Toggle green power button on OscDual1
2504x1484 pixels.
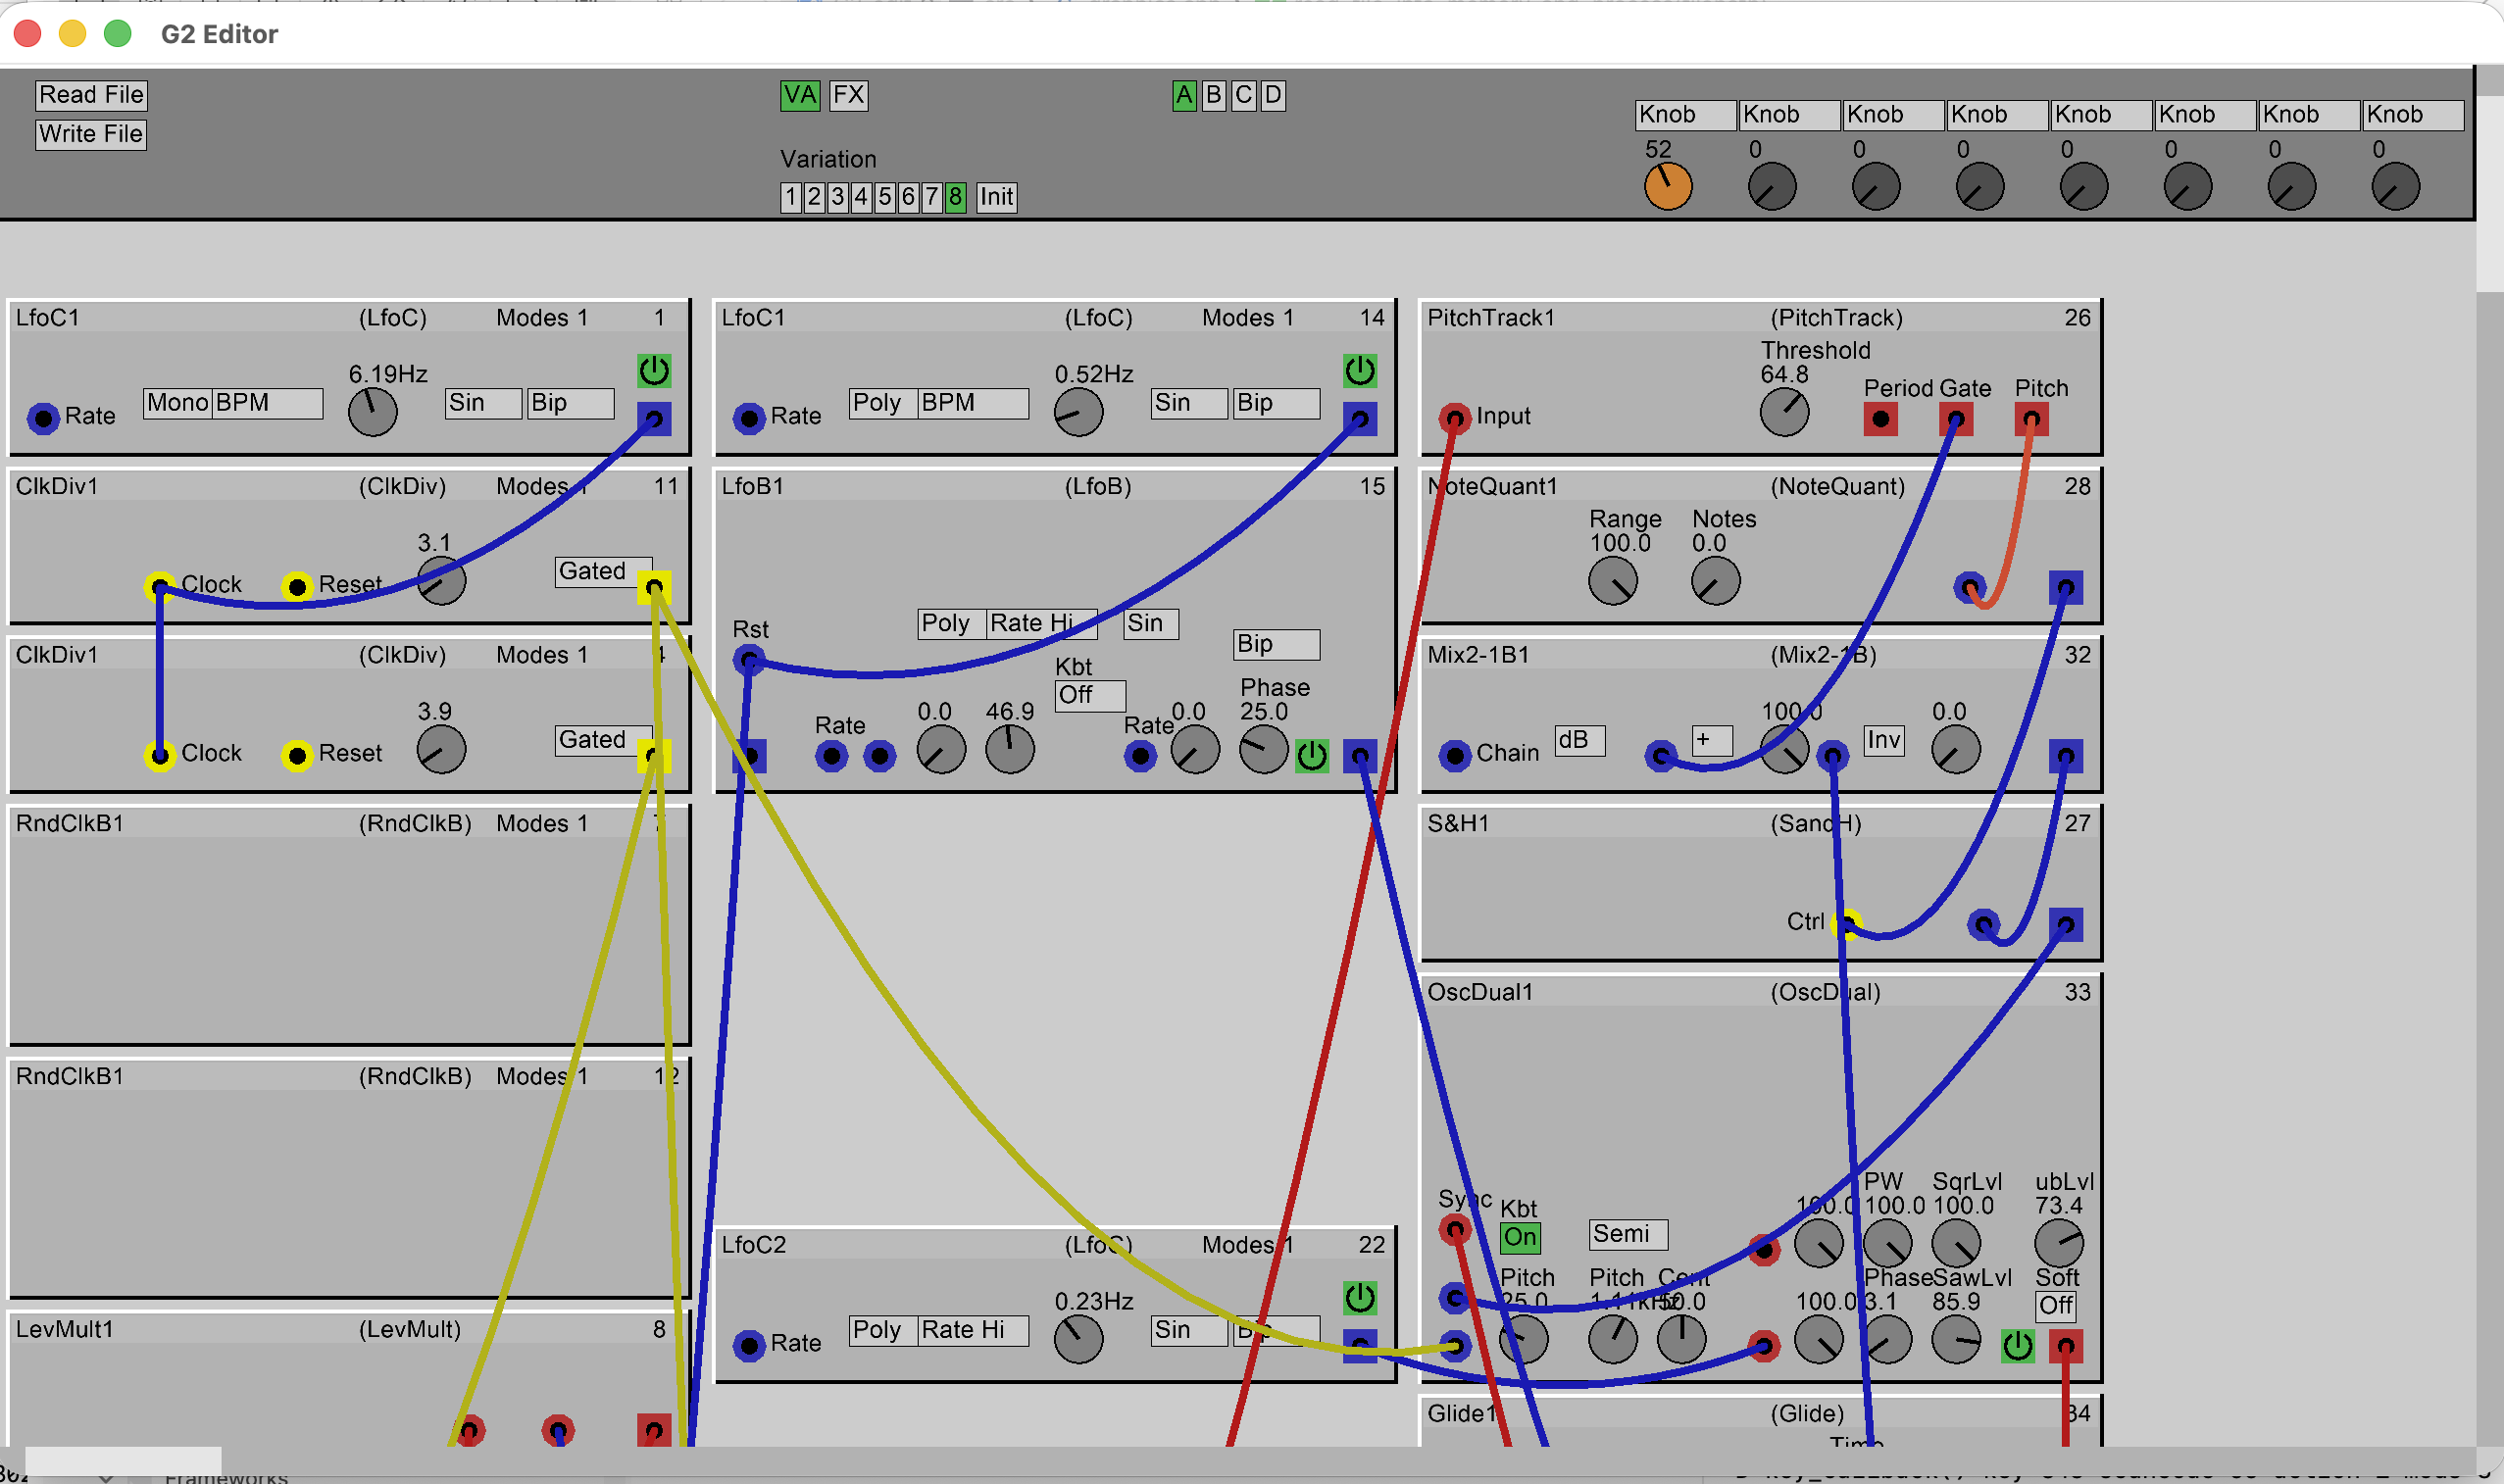tap(2017, 1346)
